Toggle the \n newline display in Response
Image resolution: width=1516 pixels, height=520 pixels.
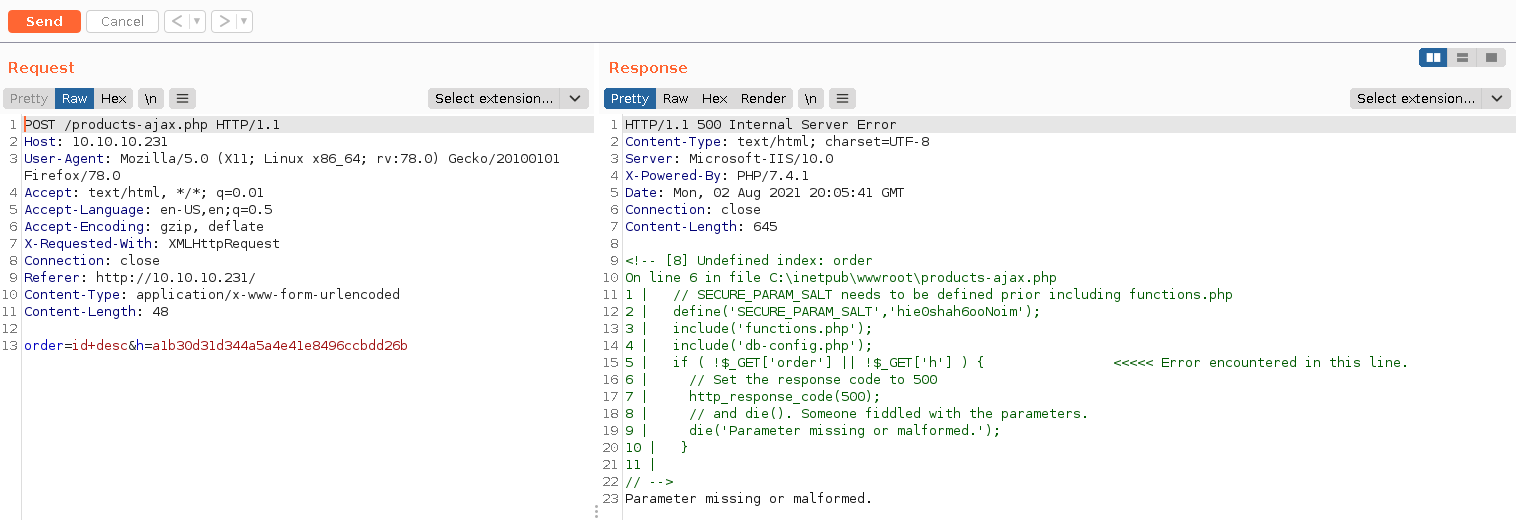coord(811,98)
